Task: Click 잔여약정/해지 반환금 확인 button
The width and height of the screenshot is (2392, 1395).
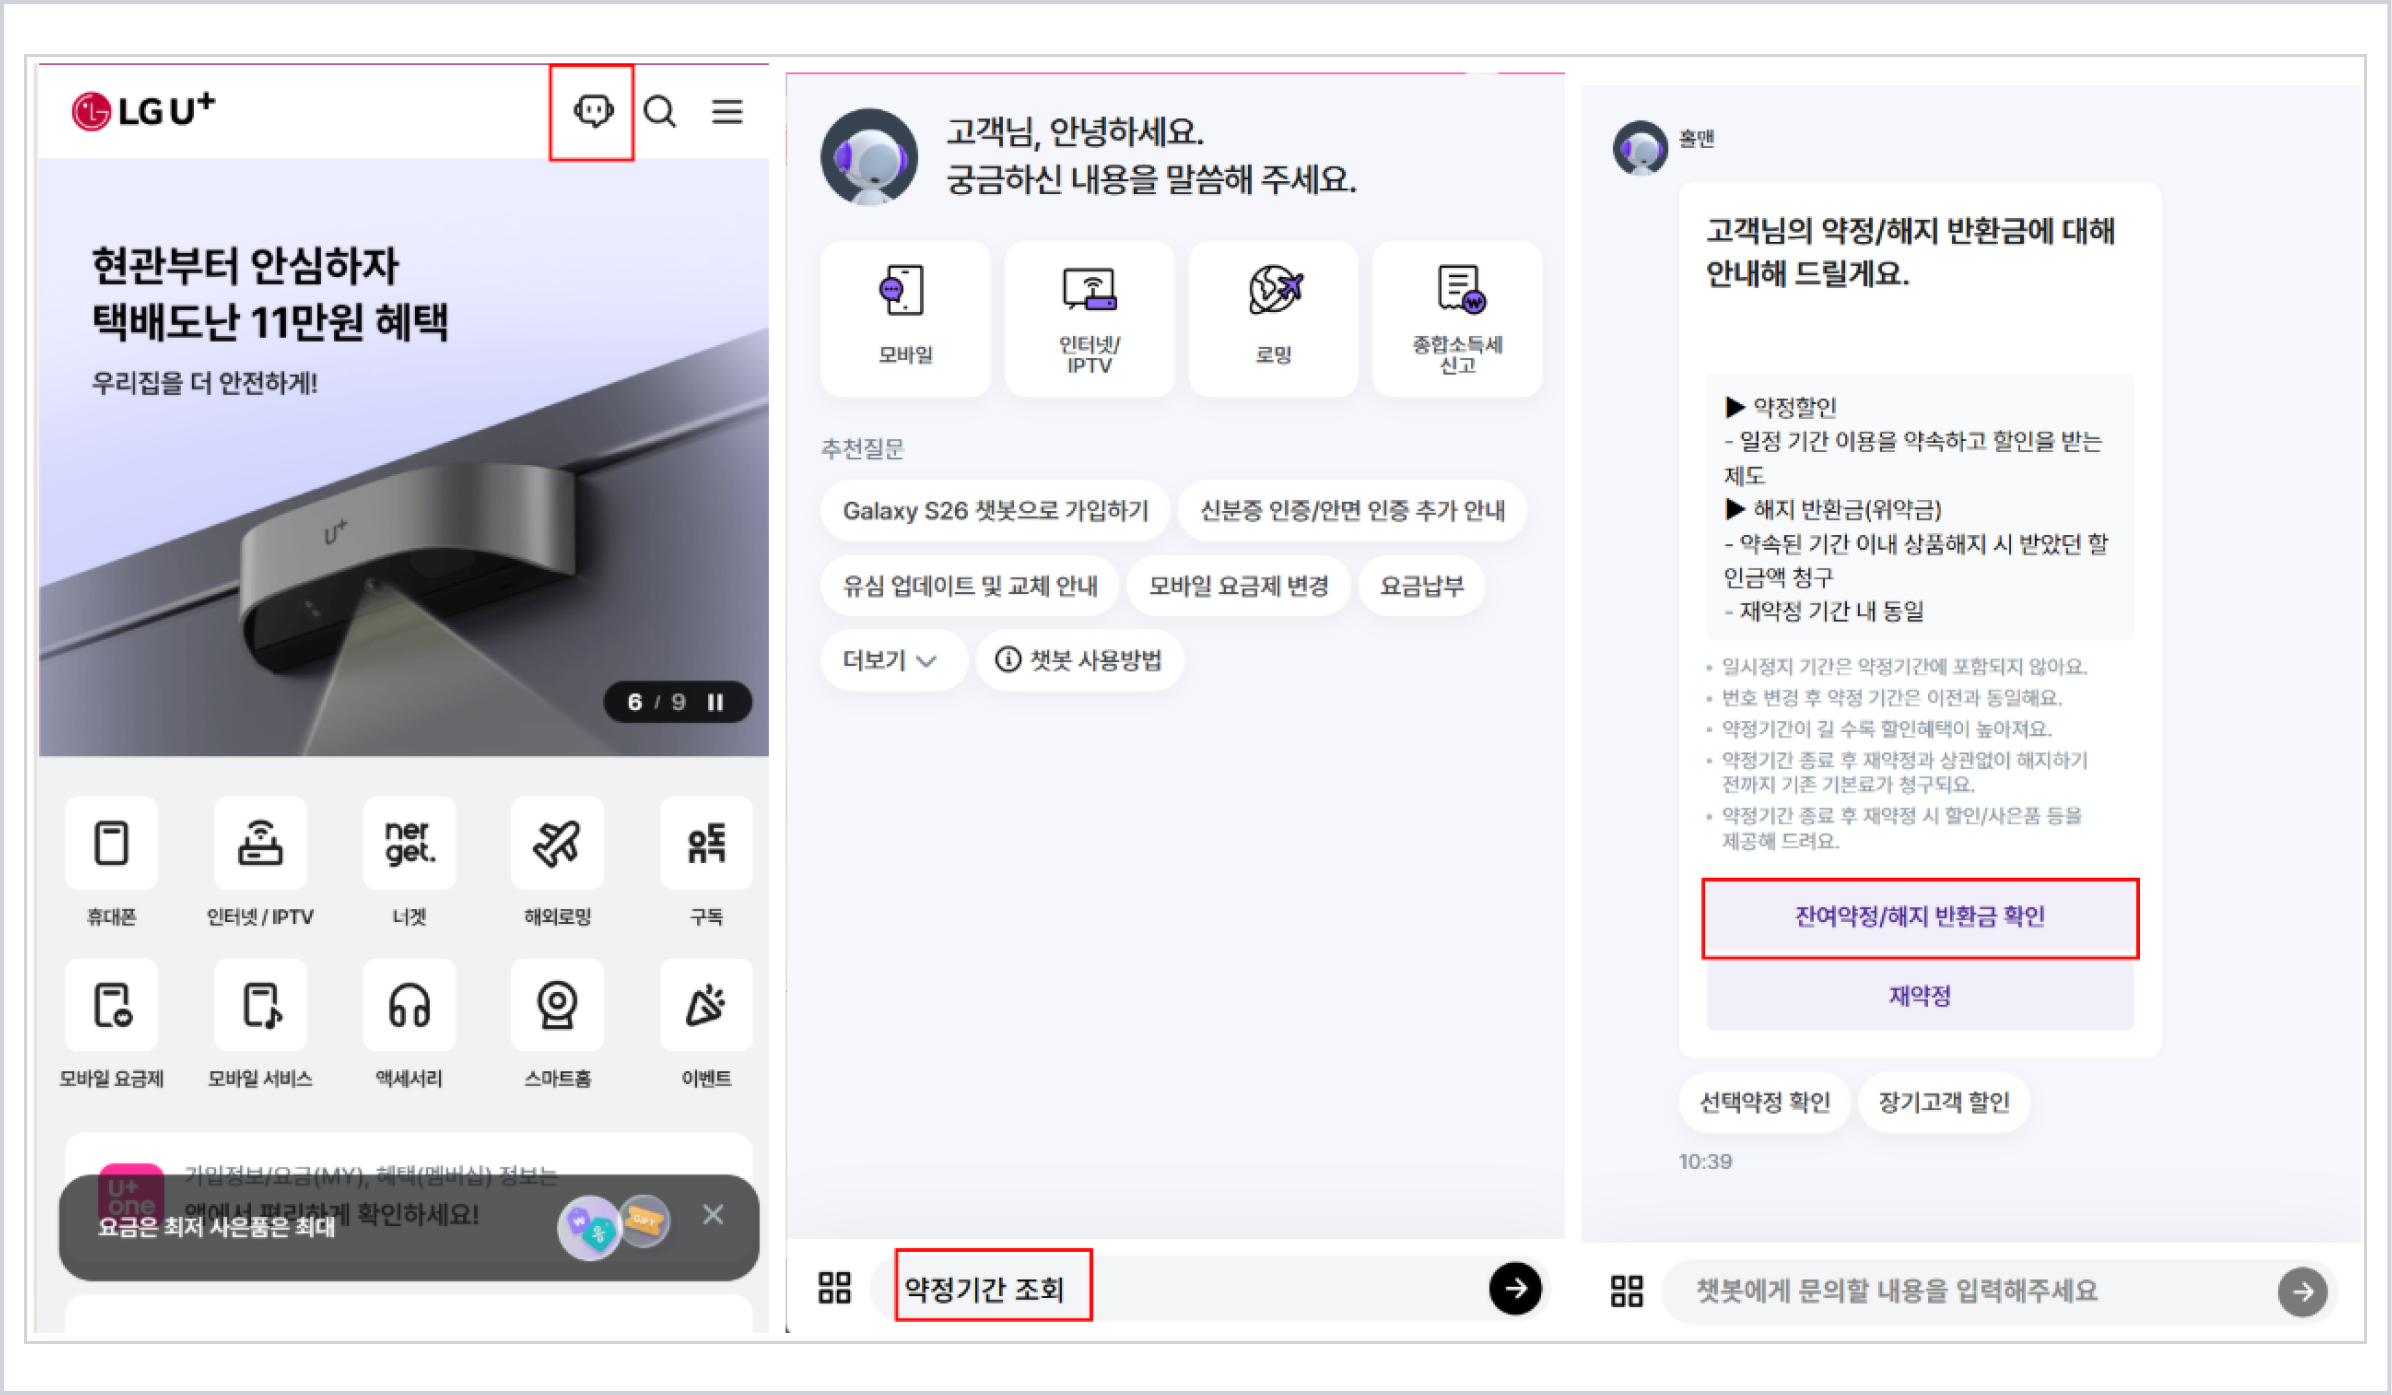Action: click(1919, 917)
